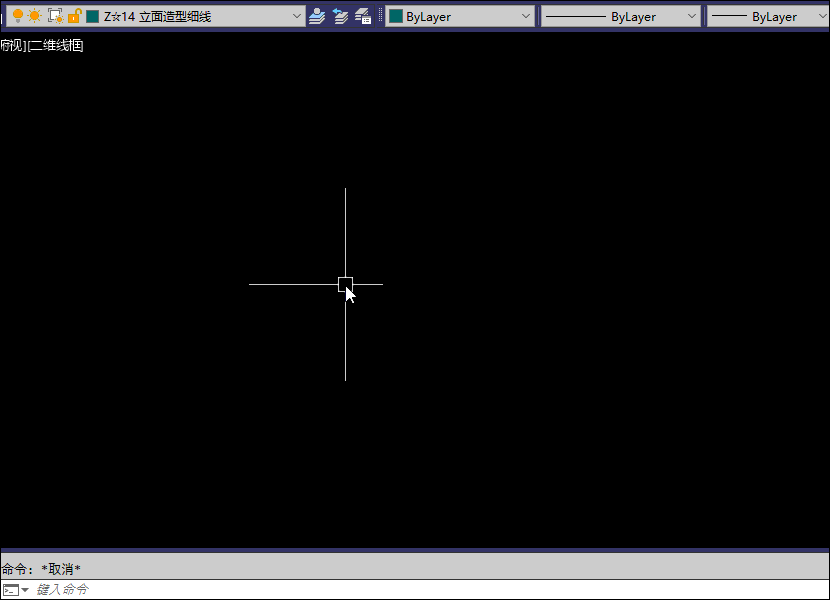The height and width of the screenshot is (600, 830).
Task: Toggle the layer freeze sun icon
Action: coord(35,16)
